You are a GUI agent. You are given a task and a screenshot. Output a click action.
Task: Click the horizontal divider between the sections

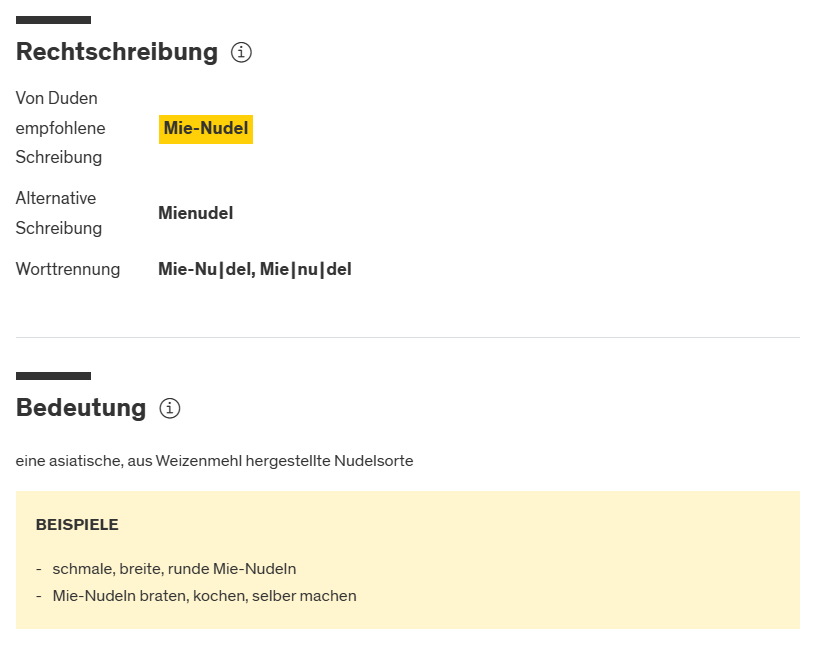coord(408,338)
